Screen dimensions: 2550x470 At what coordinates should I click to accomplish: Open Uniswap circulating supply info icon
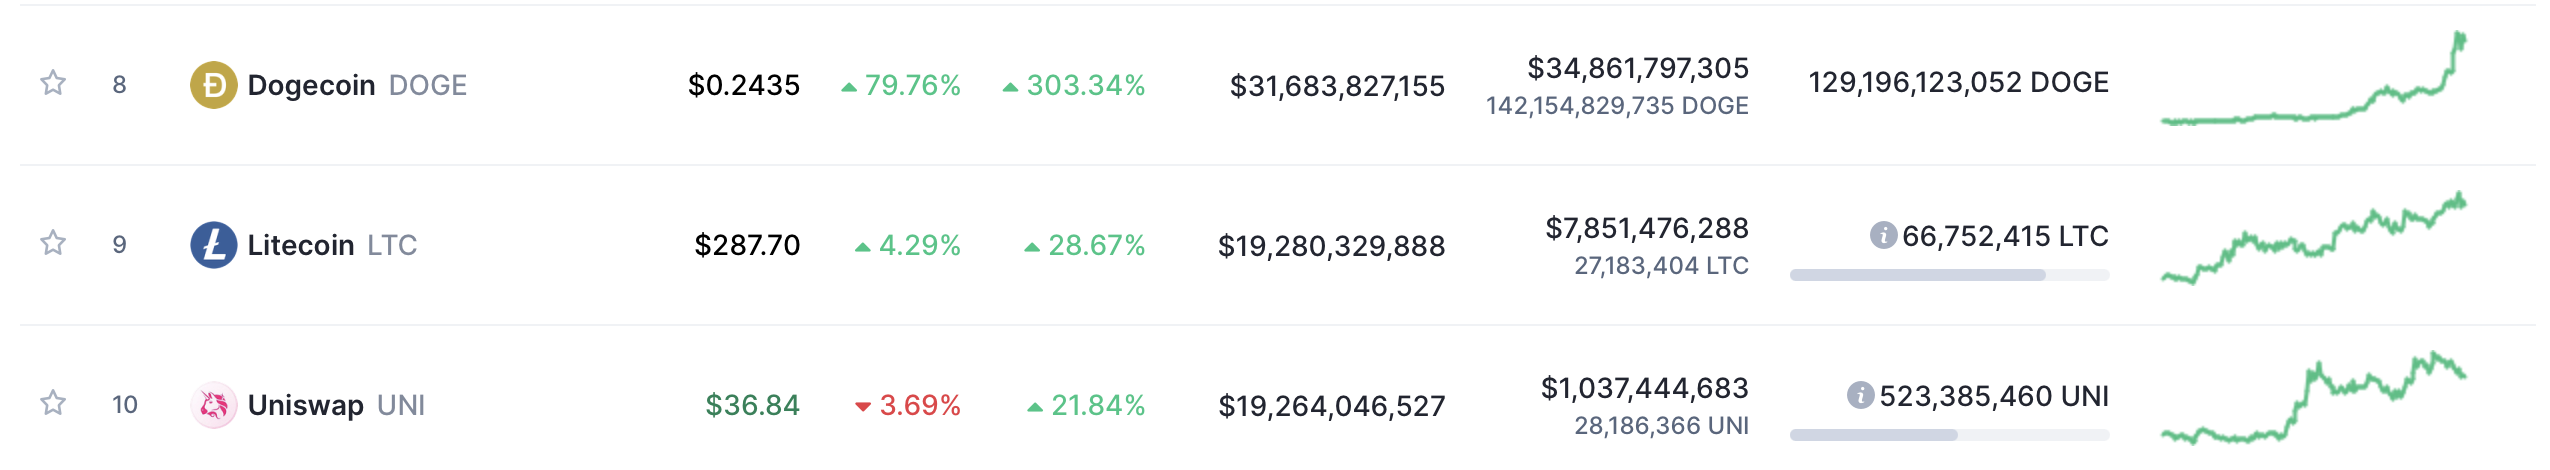click(1860, 396)
